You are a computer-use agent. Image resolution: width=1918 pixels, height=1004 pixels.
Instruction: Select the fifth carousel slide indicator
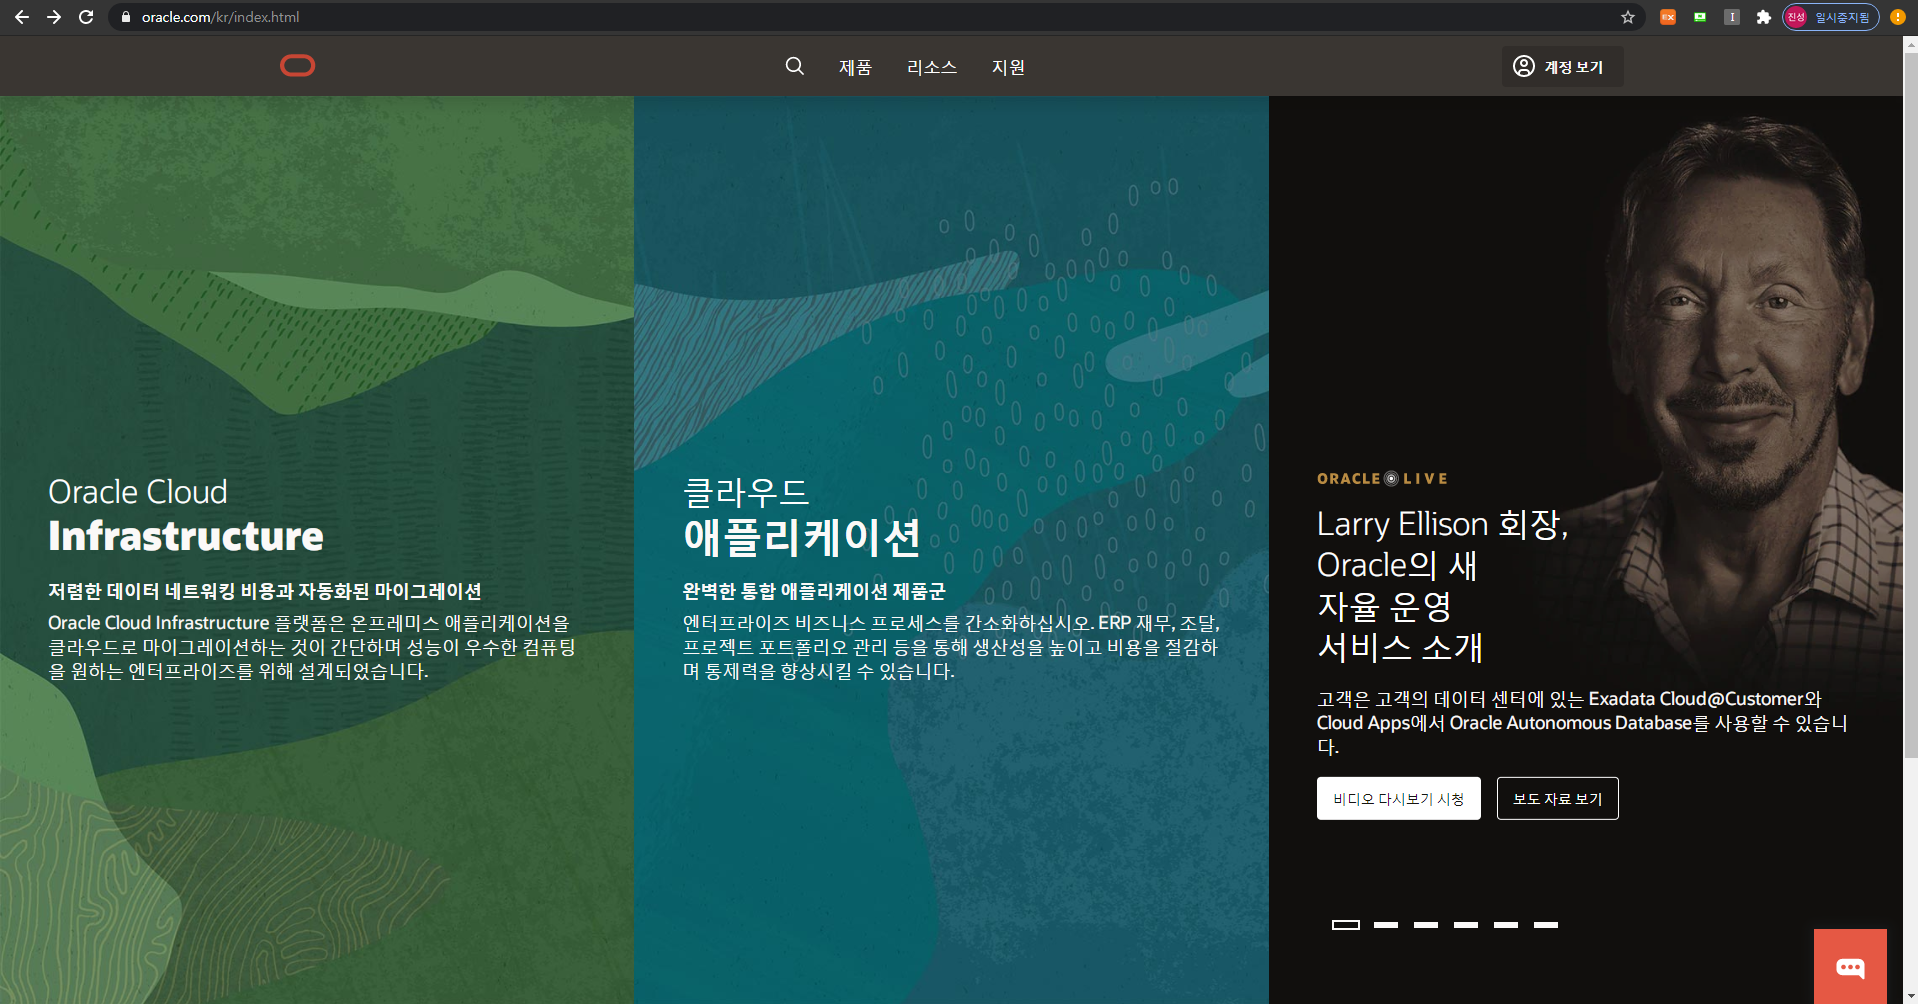[x=1506, y=925]
